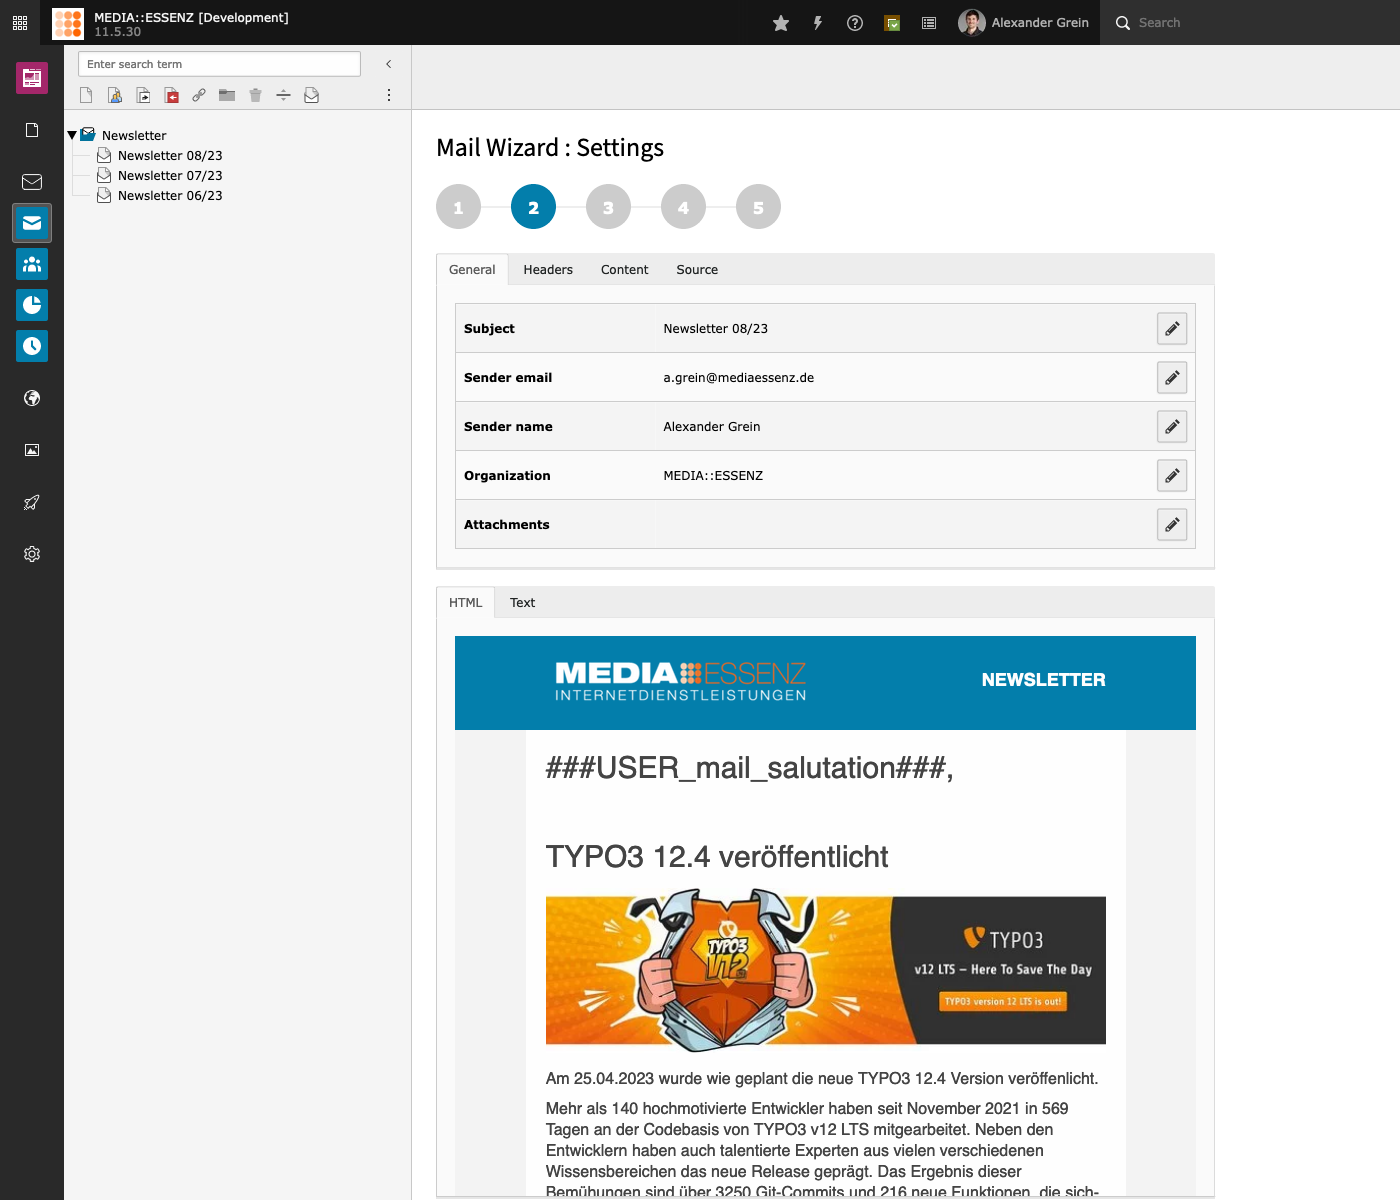Select the external link page icon
The height and width of the screenshot is (1200, 1400).
tap(199, 95)
